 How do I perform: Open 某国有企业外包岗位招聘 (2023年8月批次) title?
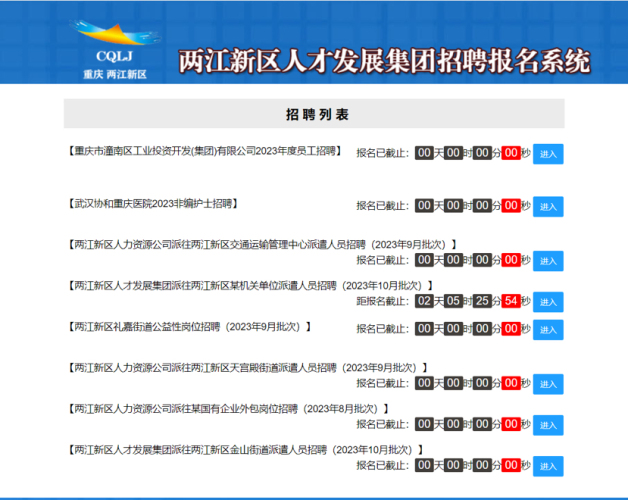(x=228, y=409)
